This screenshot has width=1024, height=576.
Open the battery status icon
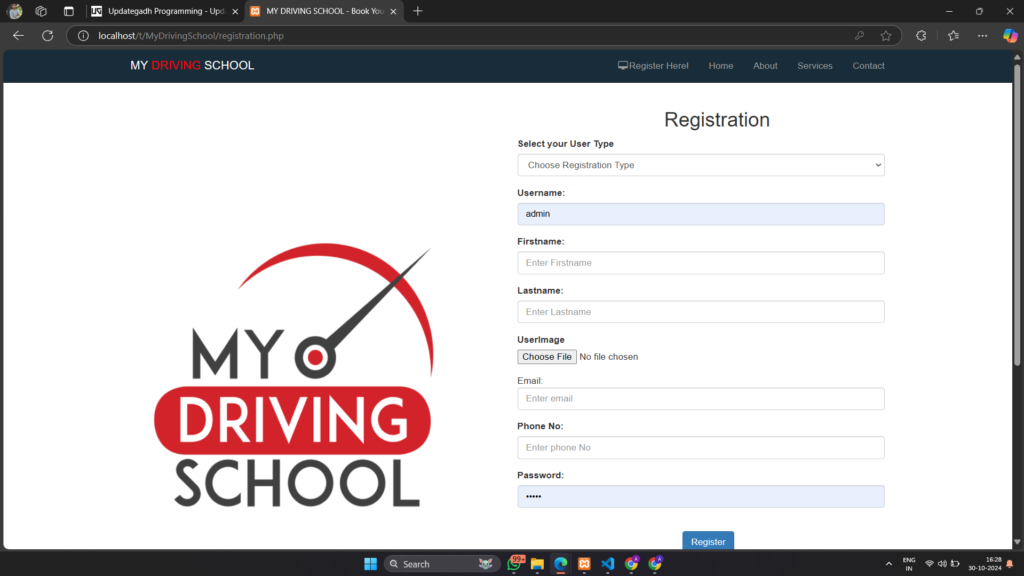tap(955, 564)
